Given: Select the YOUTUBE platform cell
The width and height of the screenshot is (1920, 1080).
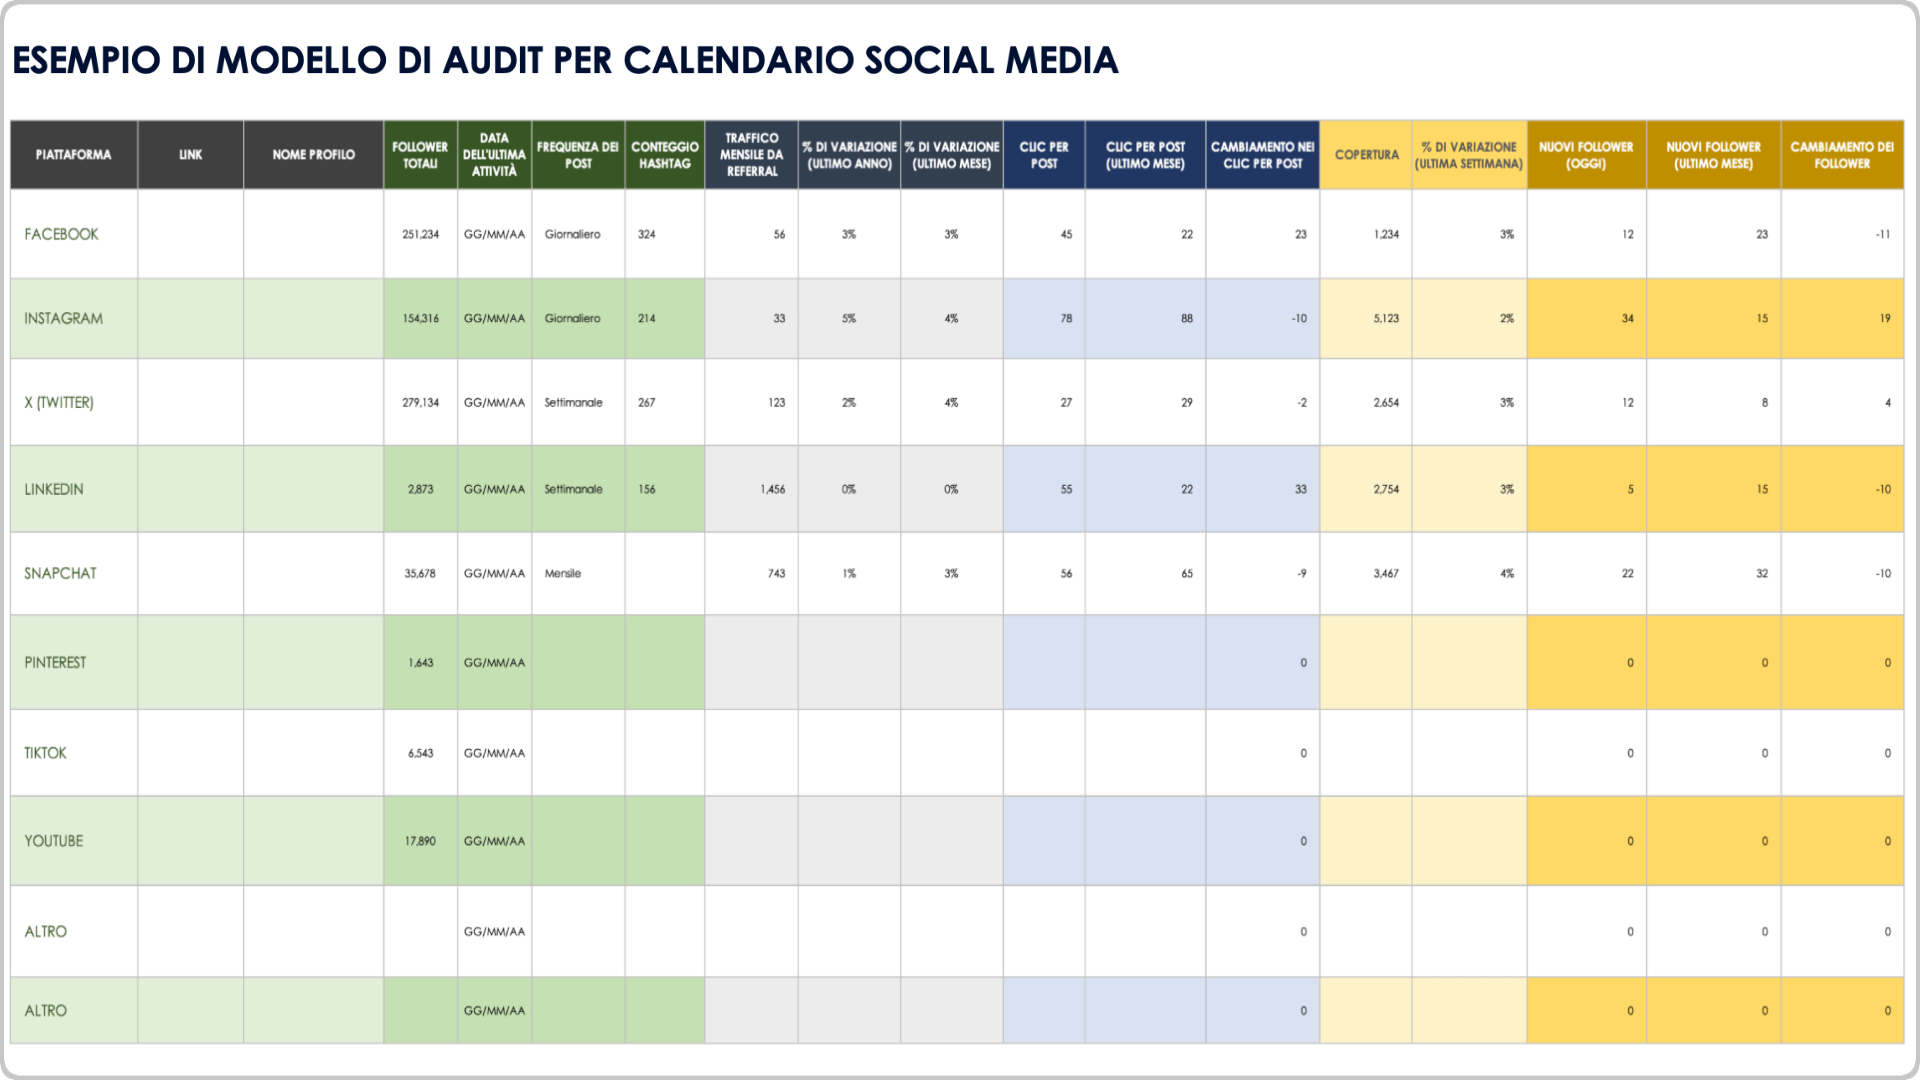Looking at the screenshot, I should 74,841.
